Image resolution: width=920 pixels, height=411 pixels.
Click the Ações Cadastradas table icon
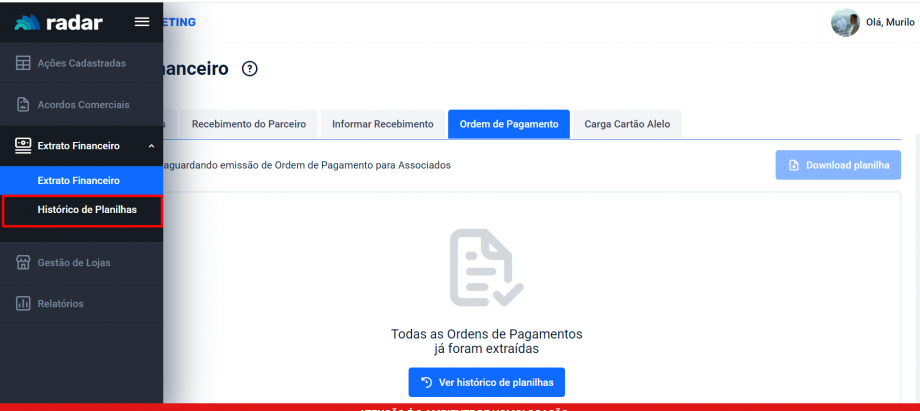[22, 63]
